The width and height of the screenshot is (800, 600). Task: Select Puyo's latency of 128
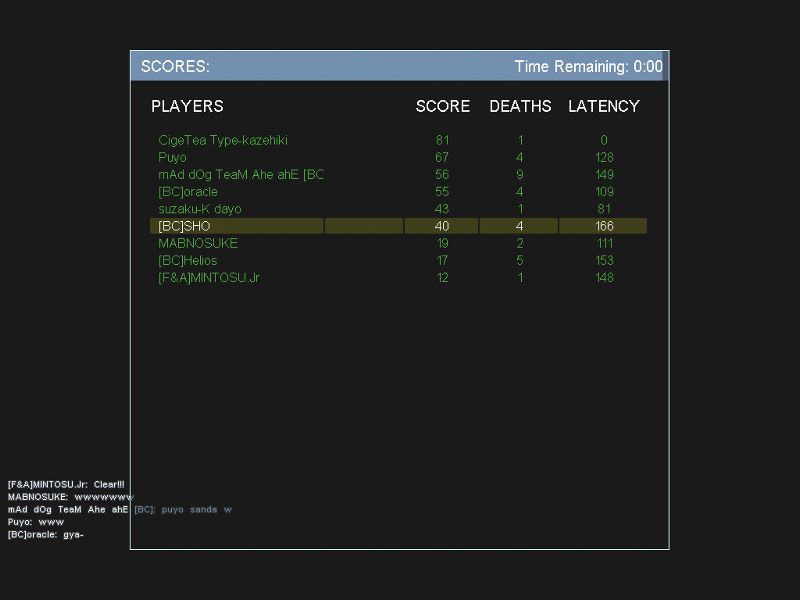[604, 158]
